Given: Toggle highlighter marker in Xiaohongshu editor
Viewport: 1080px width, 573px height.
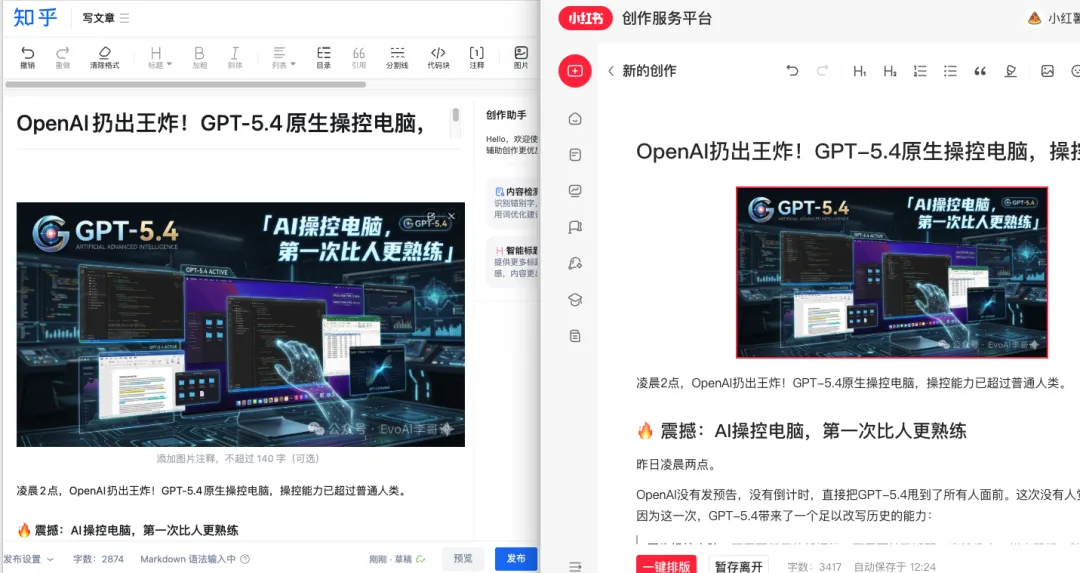Looking at the screenshot, I should 1010,71.
